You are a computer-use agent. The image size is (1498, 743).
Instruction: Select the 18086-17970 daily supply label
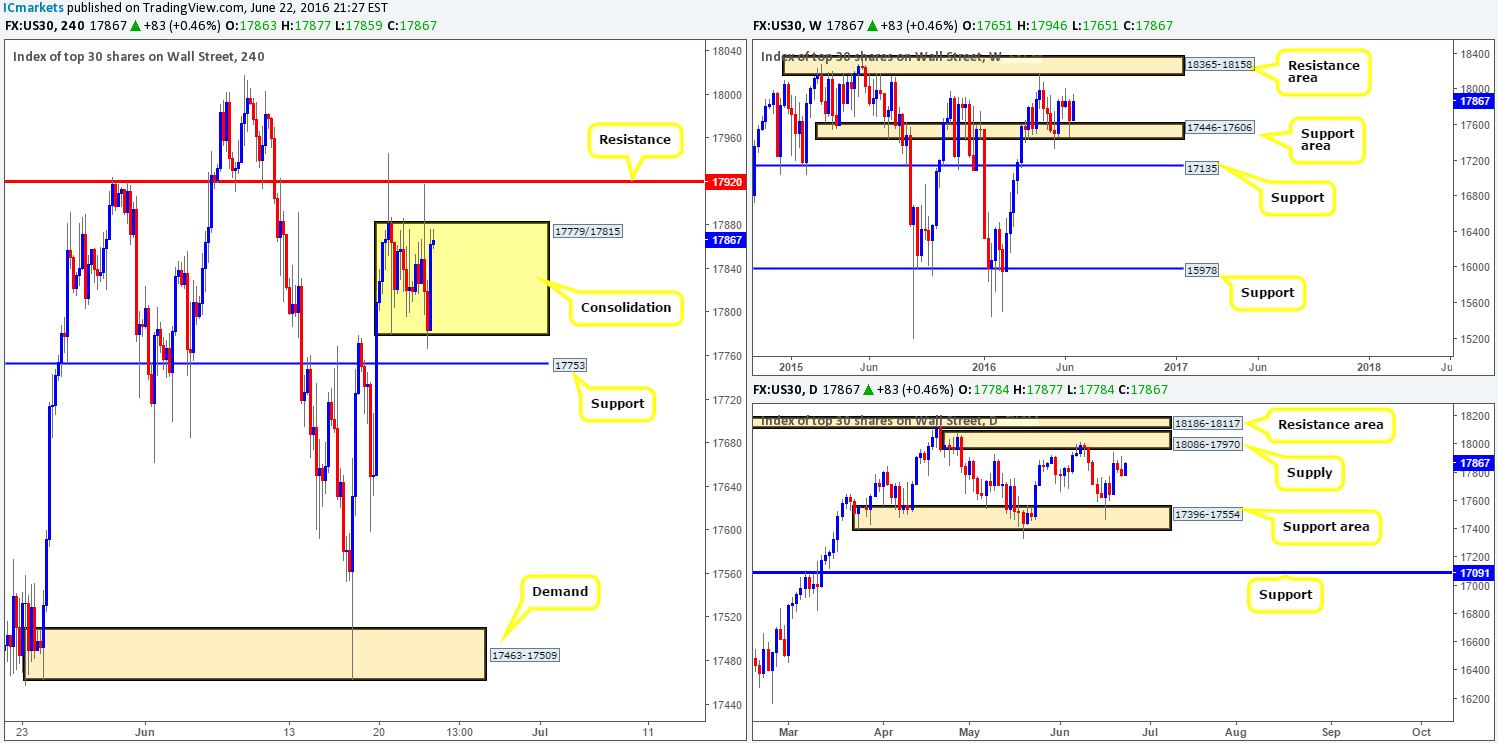(1208, 443)
